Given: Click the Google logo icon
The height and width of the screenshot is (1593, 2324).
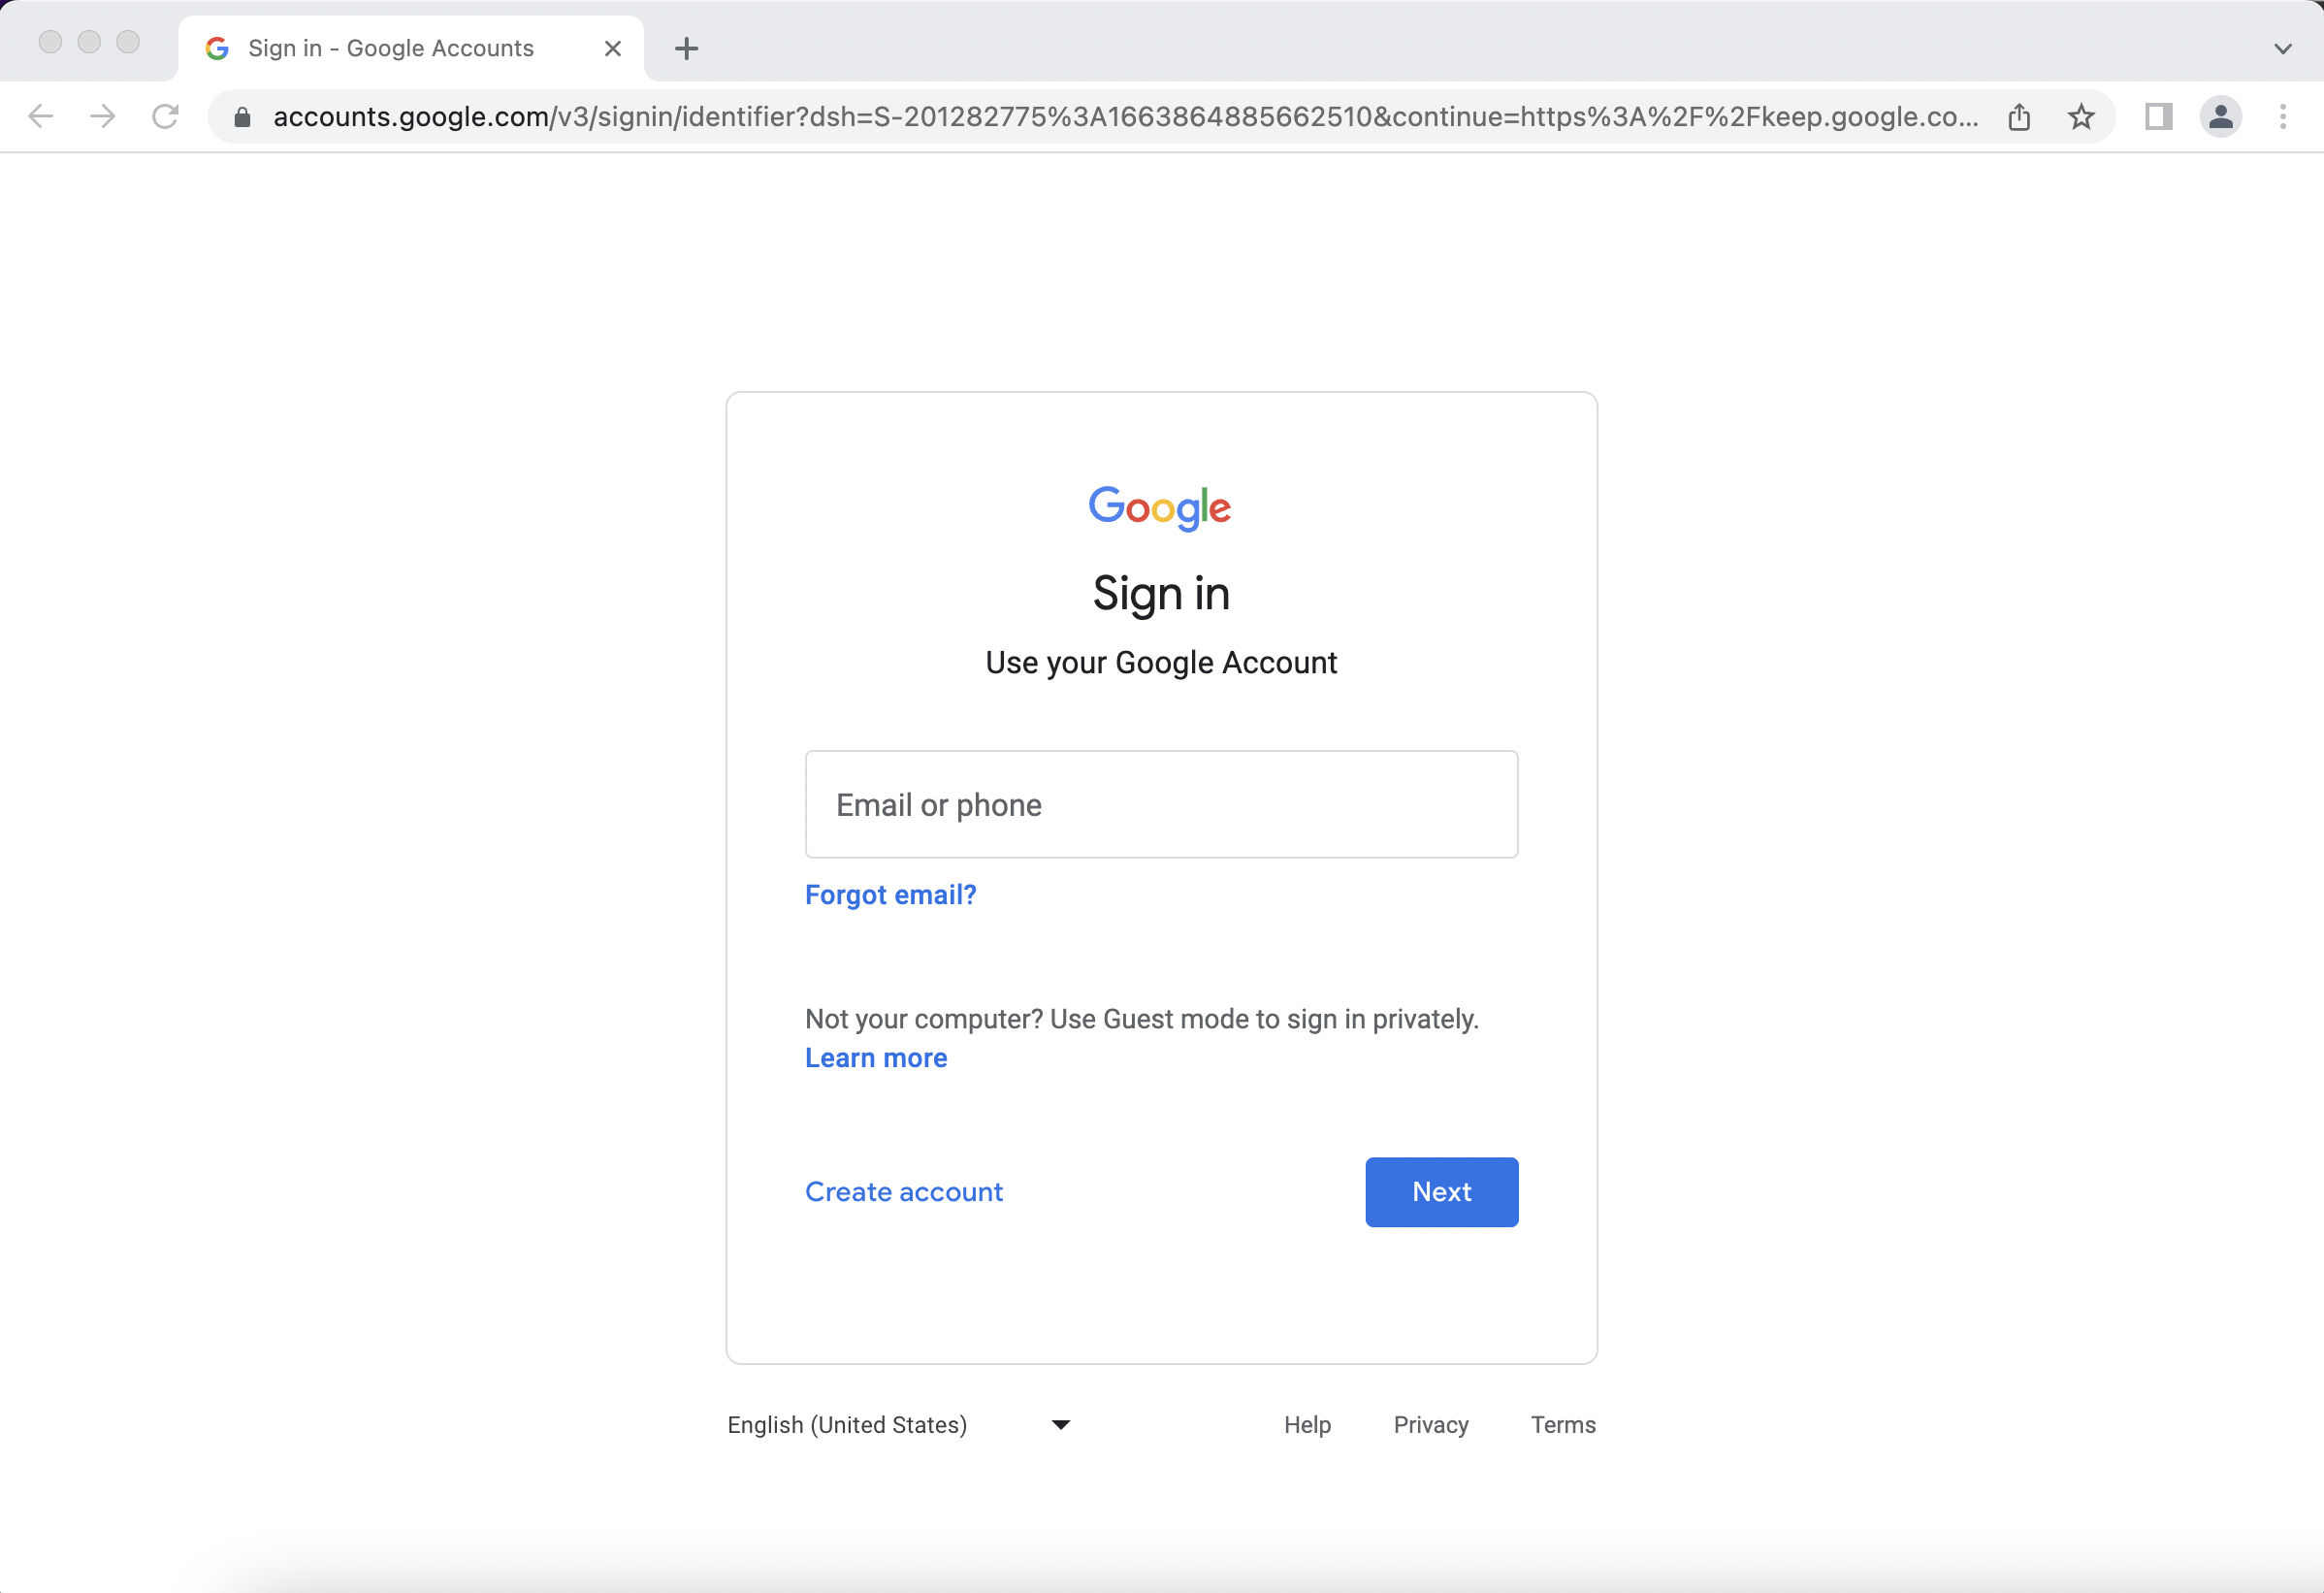Looking at the screenshot, I should (x=1160, y=508).
